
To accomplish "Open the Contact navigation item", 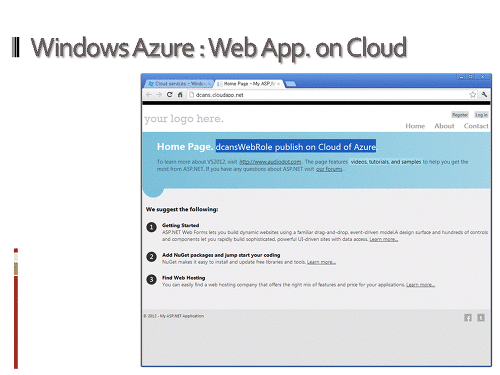I will pos(476,126).
